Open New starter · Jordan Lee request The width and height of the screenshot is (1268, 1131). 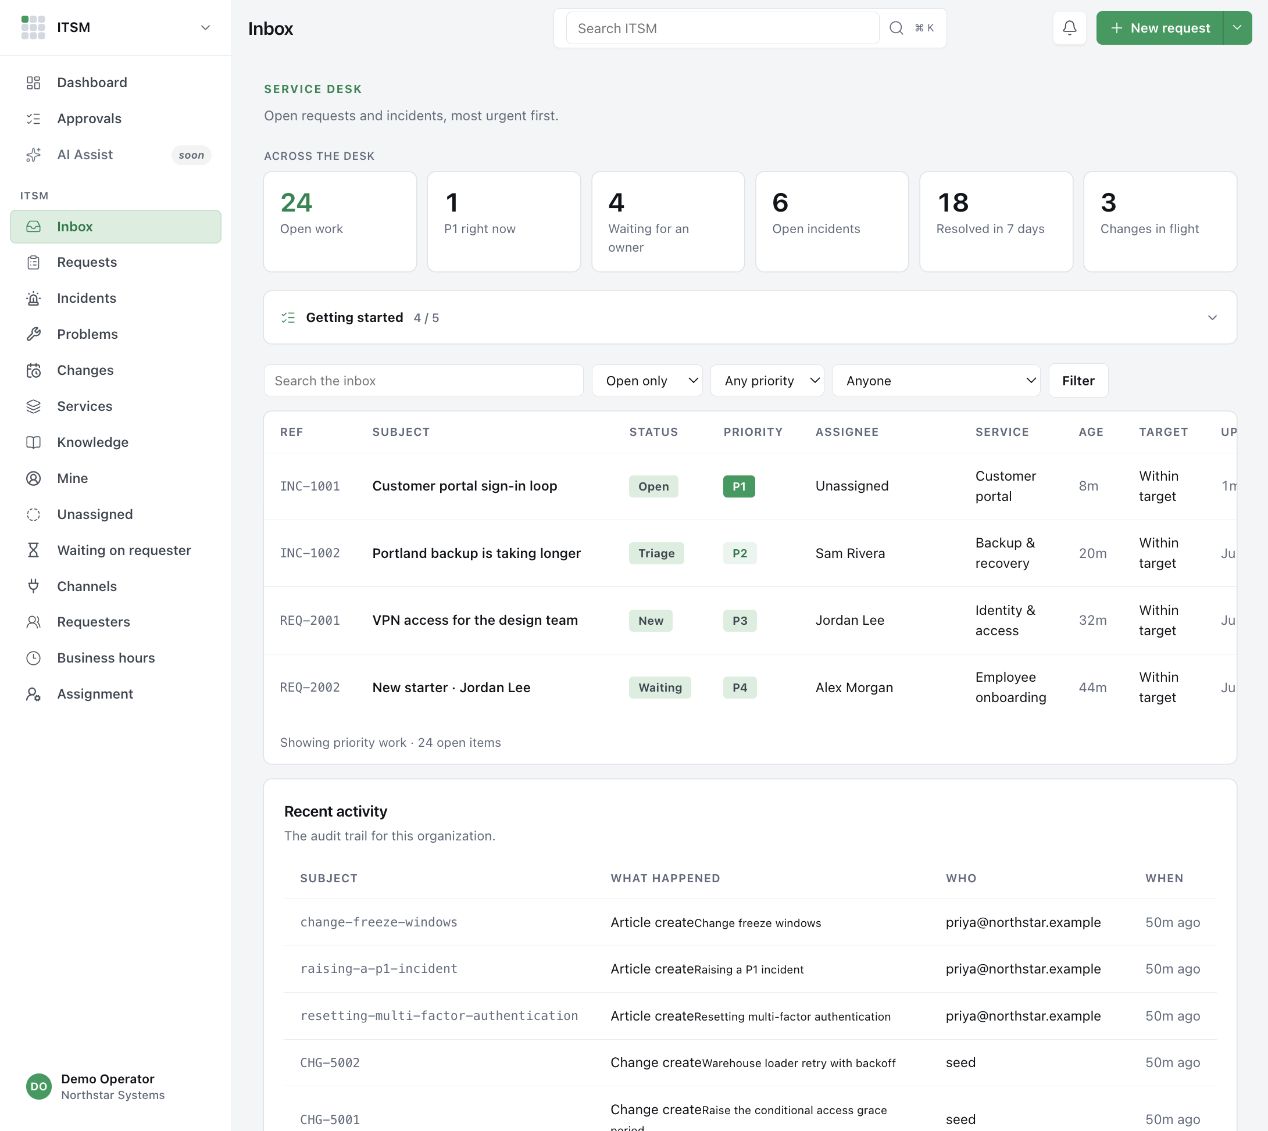pyautogui.click(x=451, y=687)
